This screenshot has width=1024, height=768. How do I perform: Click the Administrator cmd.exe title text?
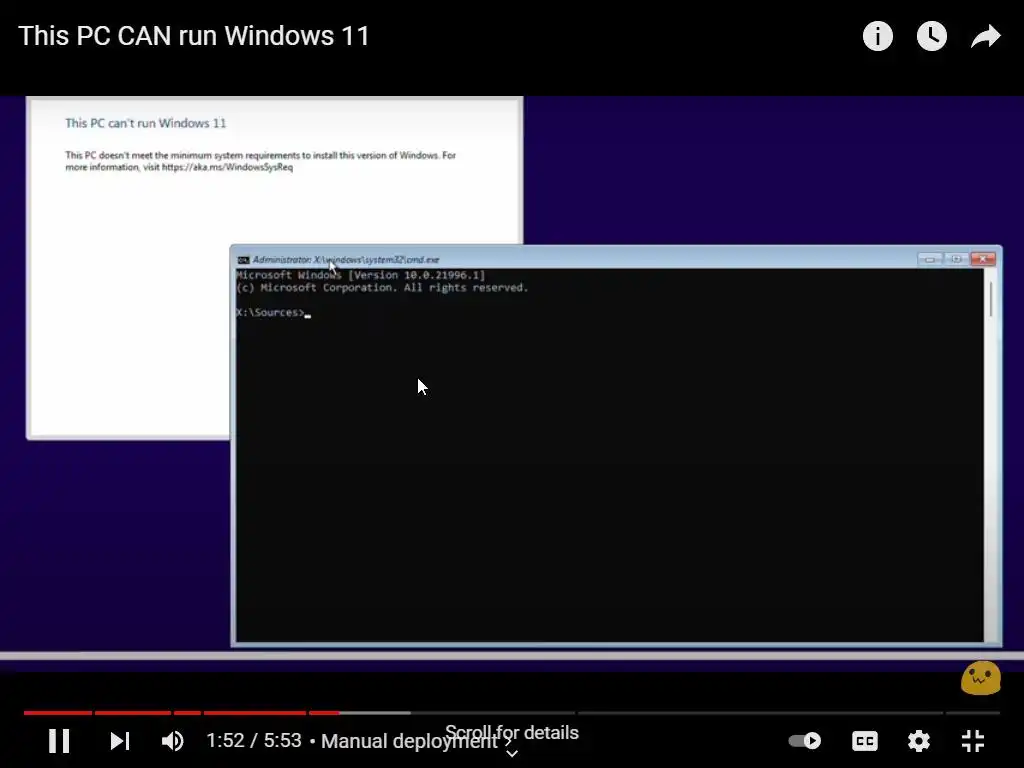345,260
